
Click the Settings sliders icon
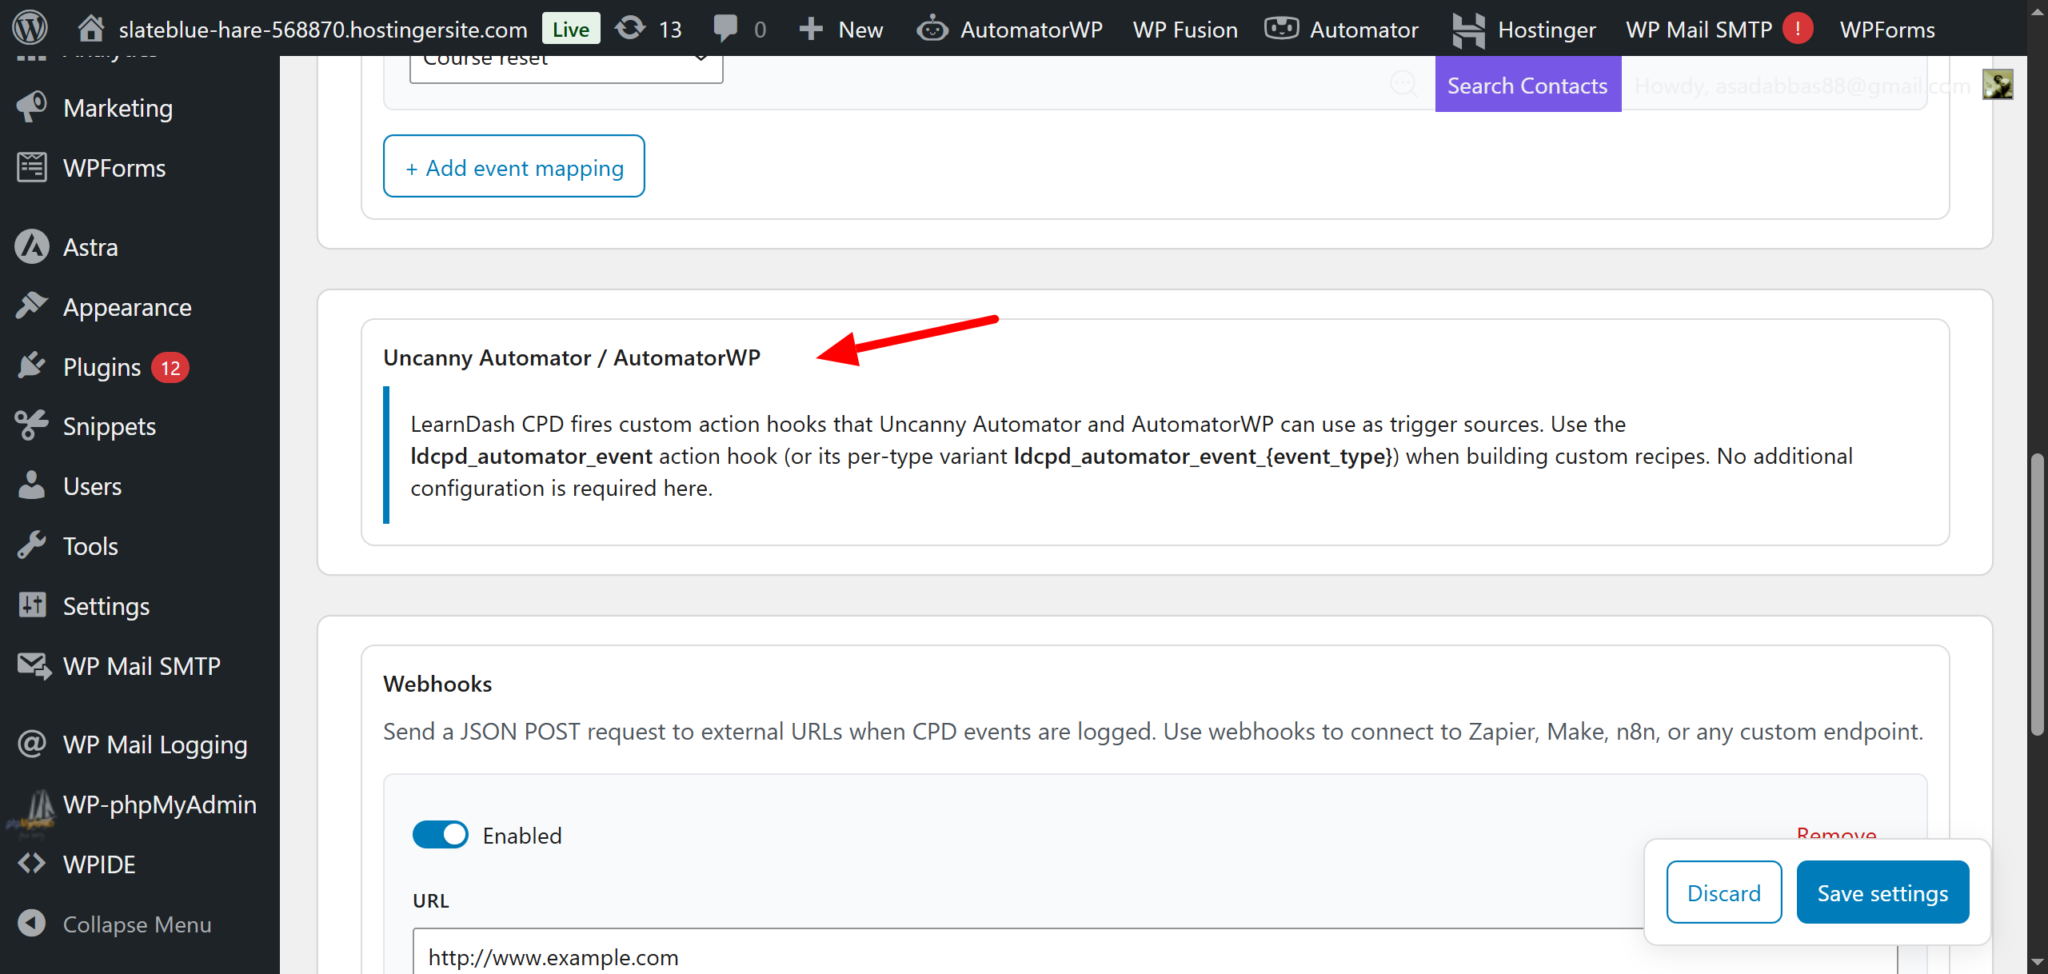click(x=32, y=605)
